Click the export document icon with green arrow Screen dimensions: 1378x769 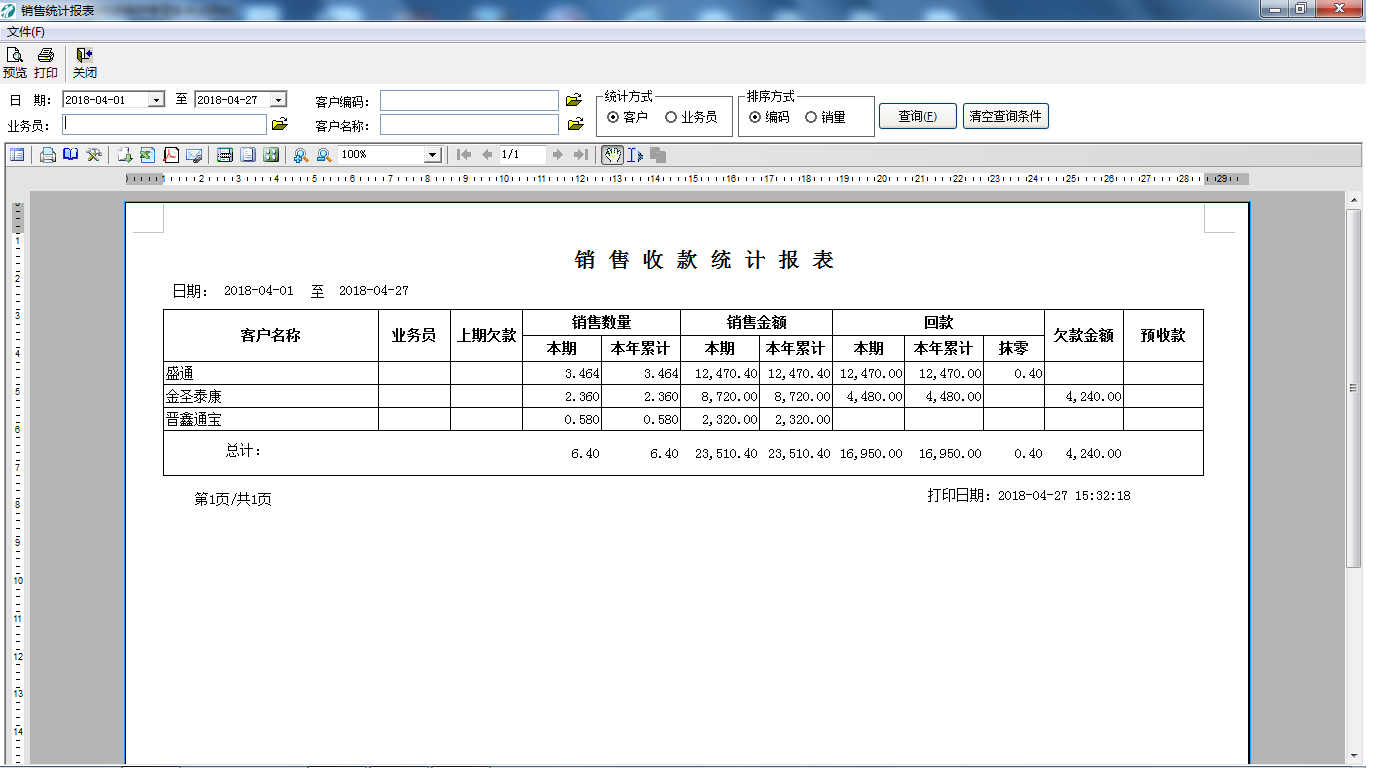click(125, 155)
